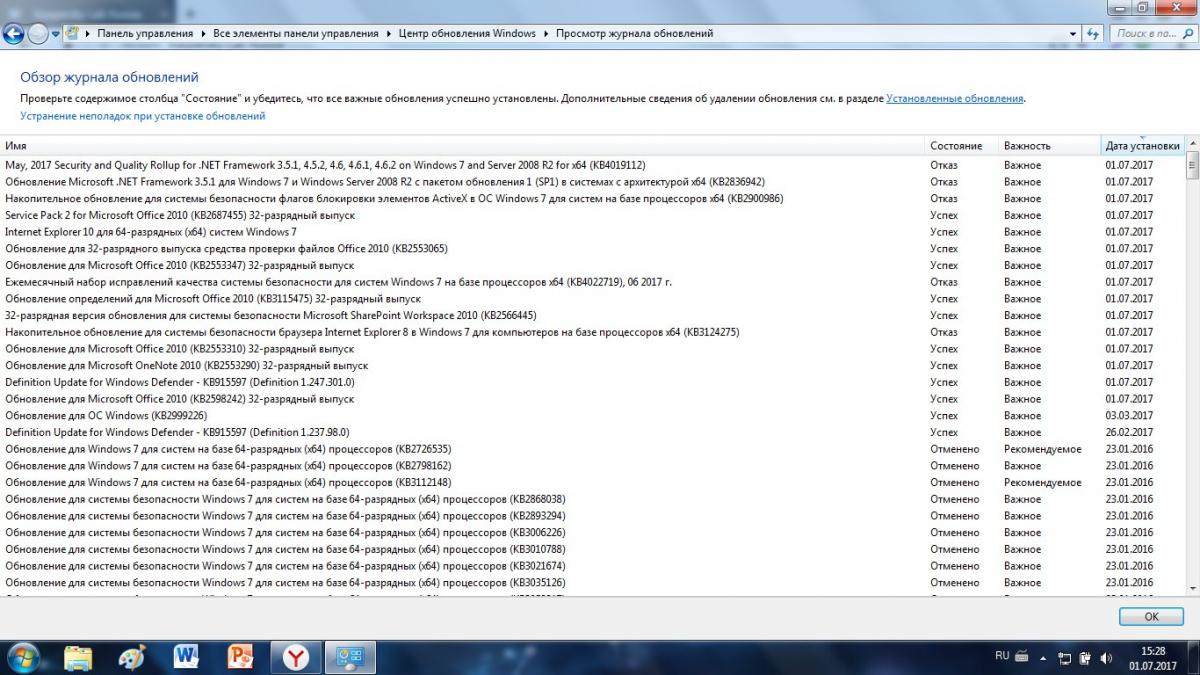Viewport: 1200px width, 675px height.
Task: Open PowerPoint from the taskbar
Action: tap(241, 656)
